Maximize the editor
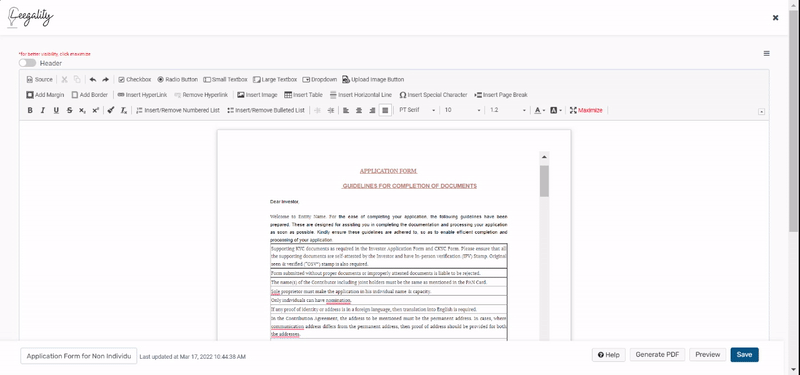 [x=586, y=110]
